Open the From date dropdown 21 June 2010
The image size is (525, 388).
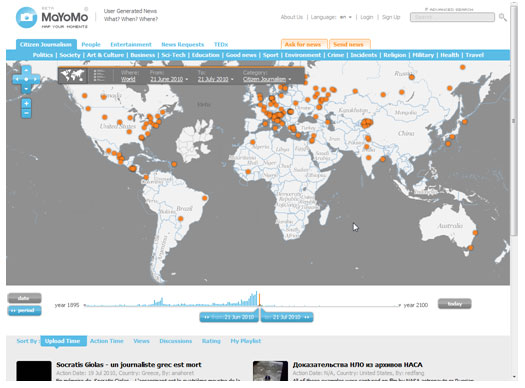point(169,79)
